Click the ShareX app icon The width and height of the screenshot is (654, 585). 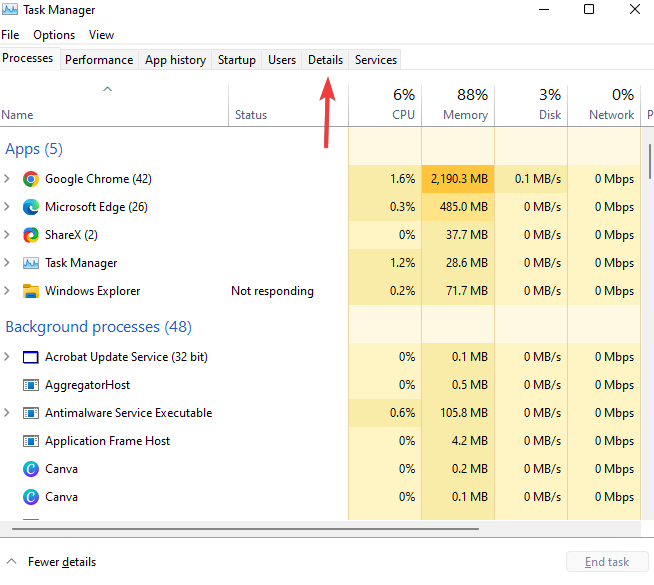pos(30,235)
